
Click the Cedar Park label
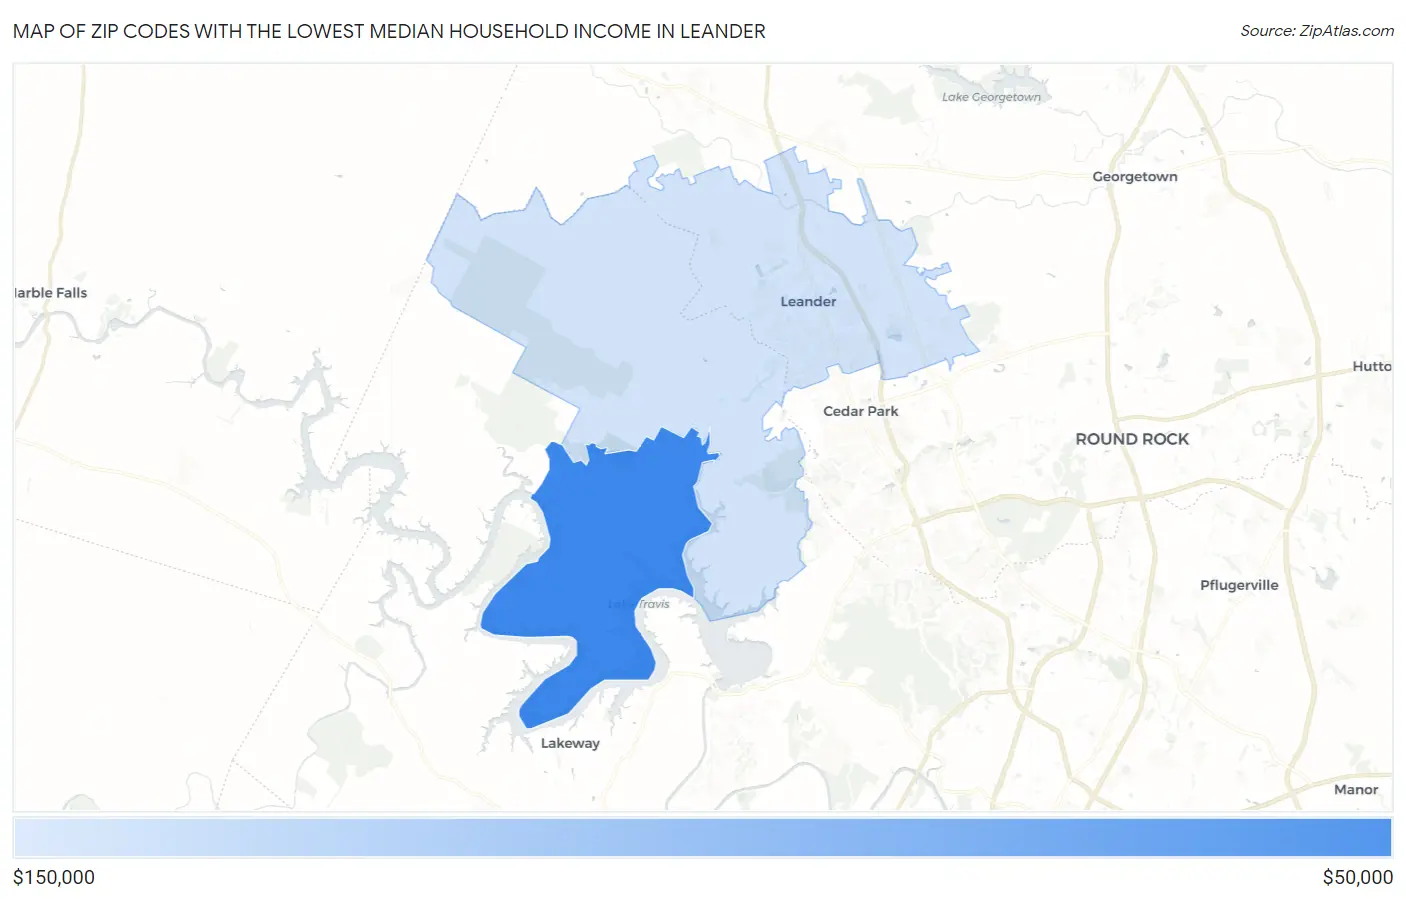point(860,411)
